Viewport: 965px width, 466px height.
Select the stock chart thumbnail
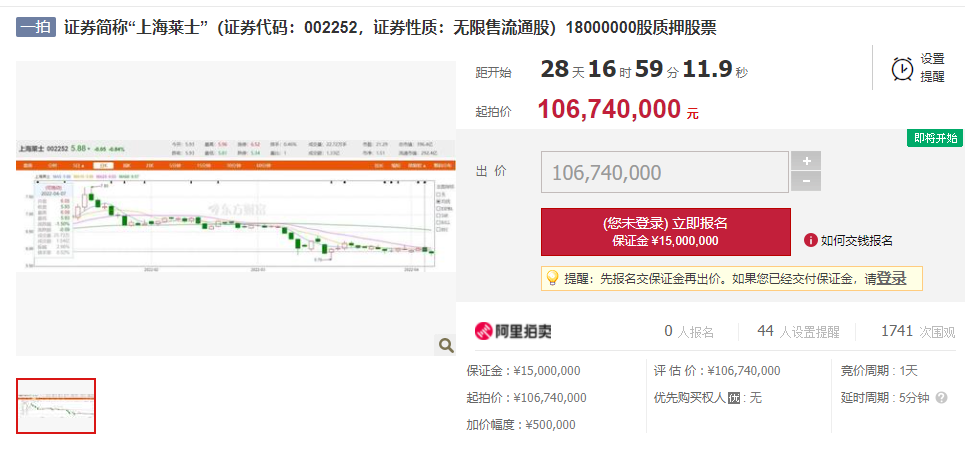tap(56, 406)
